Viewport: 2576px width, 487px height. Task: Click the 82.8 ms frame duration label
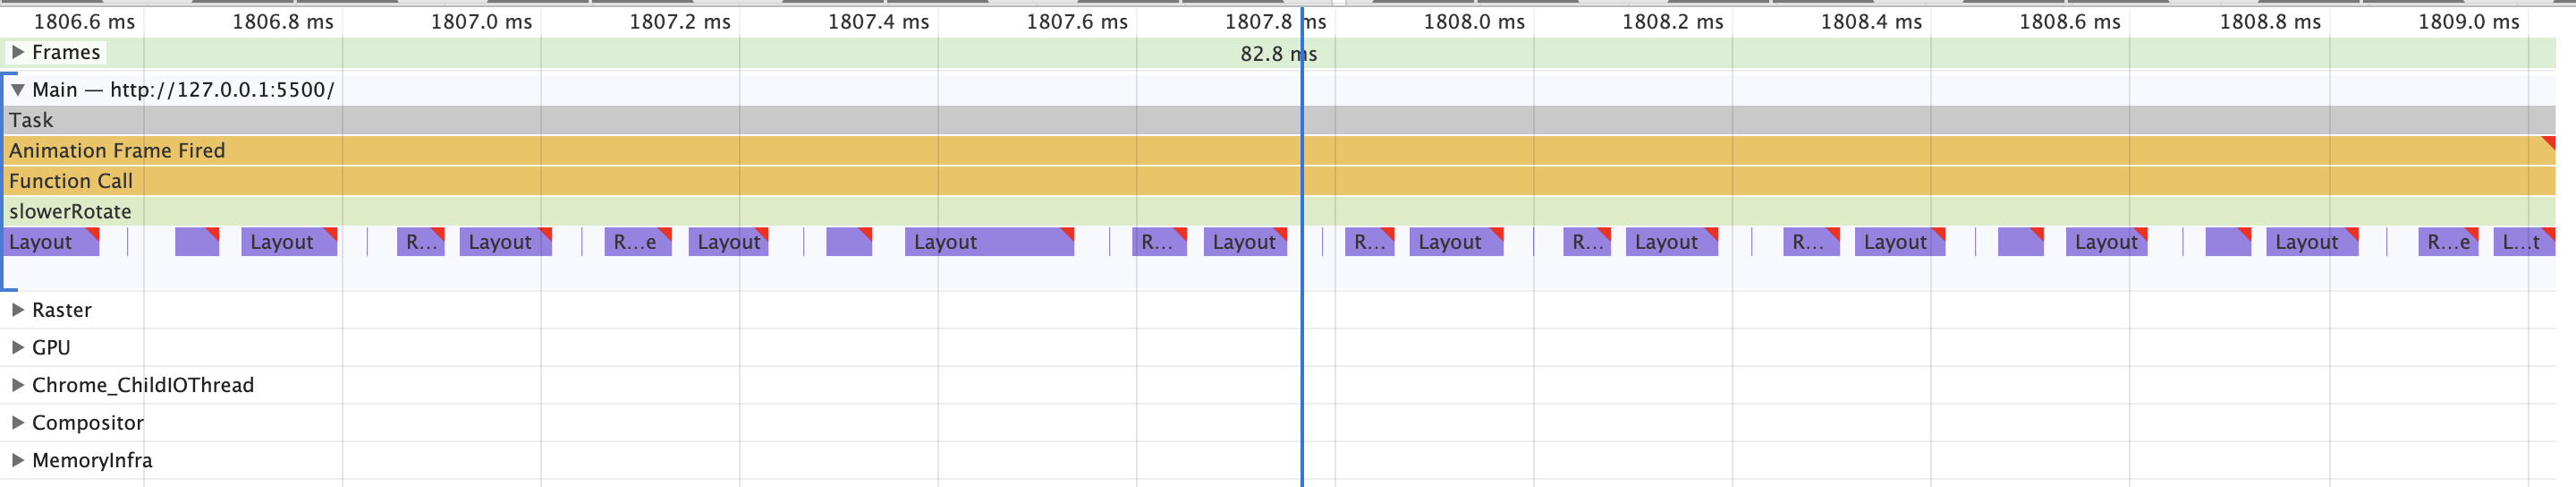click(1278, 54)
